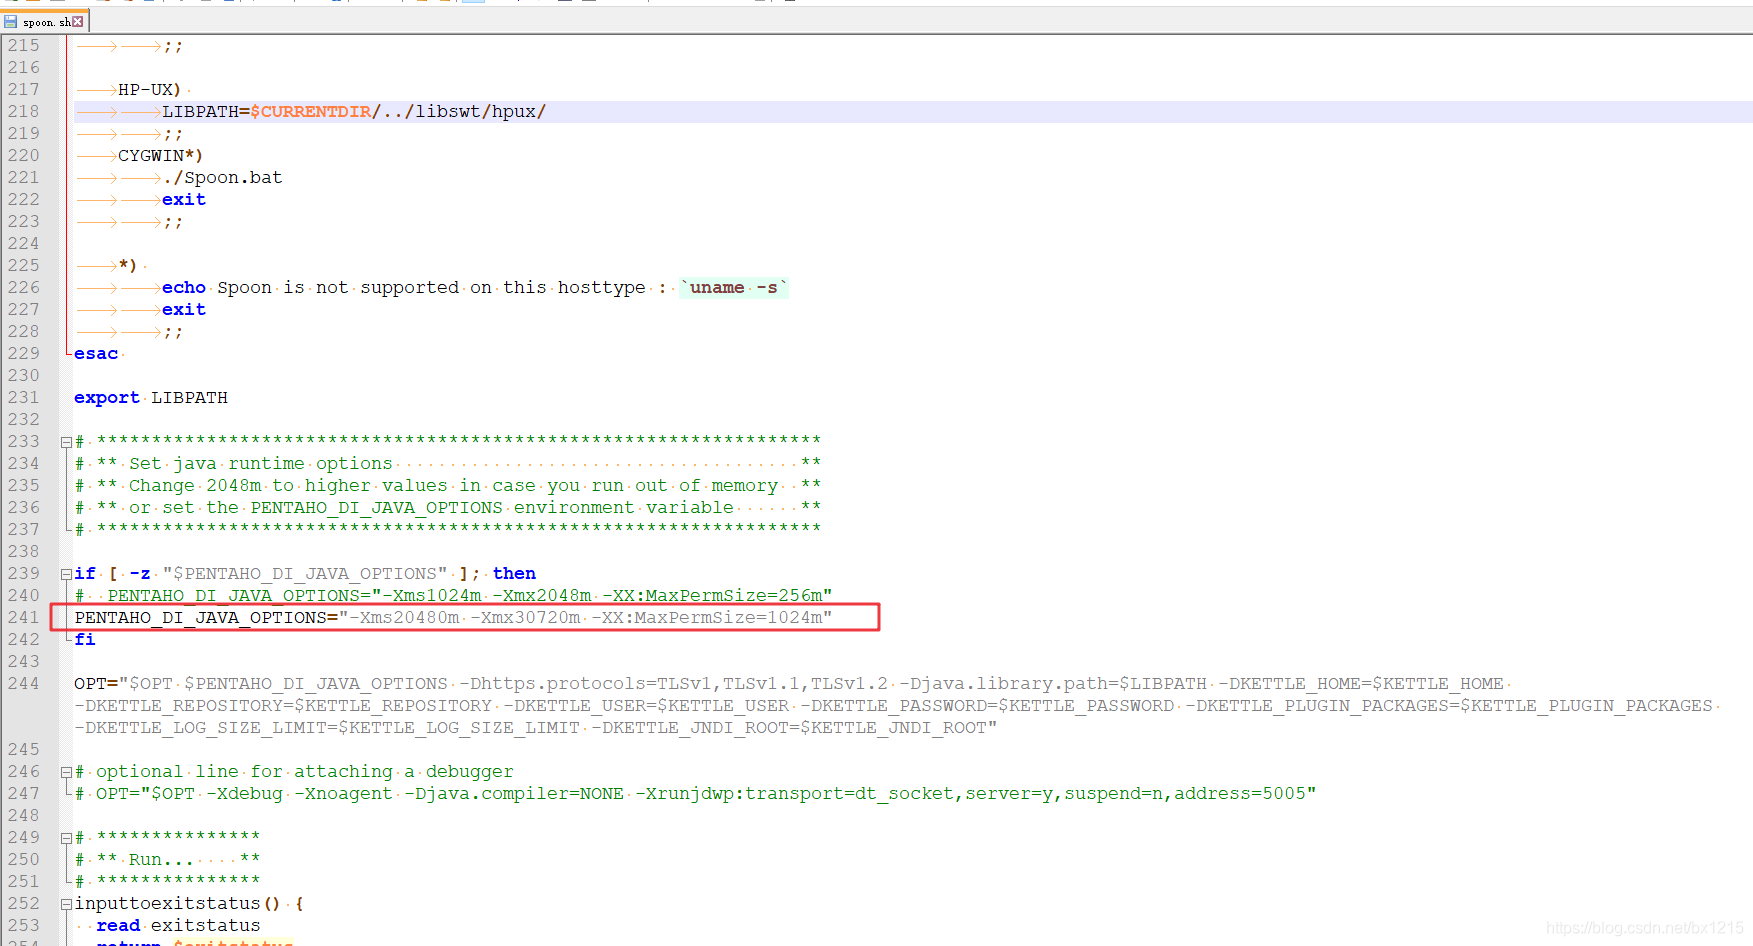Select the spoon.sh file tab
The image size is (1753, 946).
click(45, 21)
